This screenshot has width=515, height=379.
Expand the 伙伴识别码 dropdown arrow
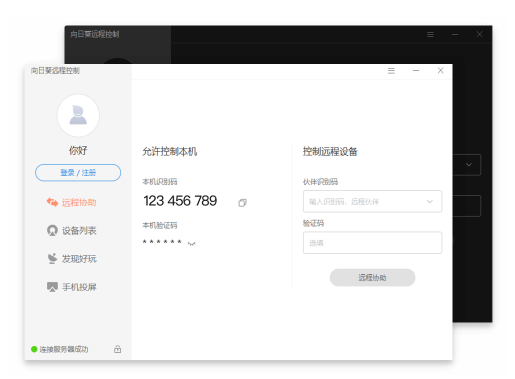click(x=430, y=201)
